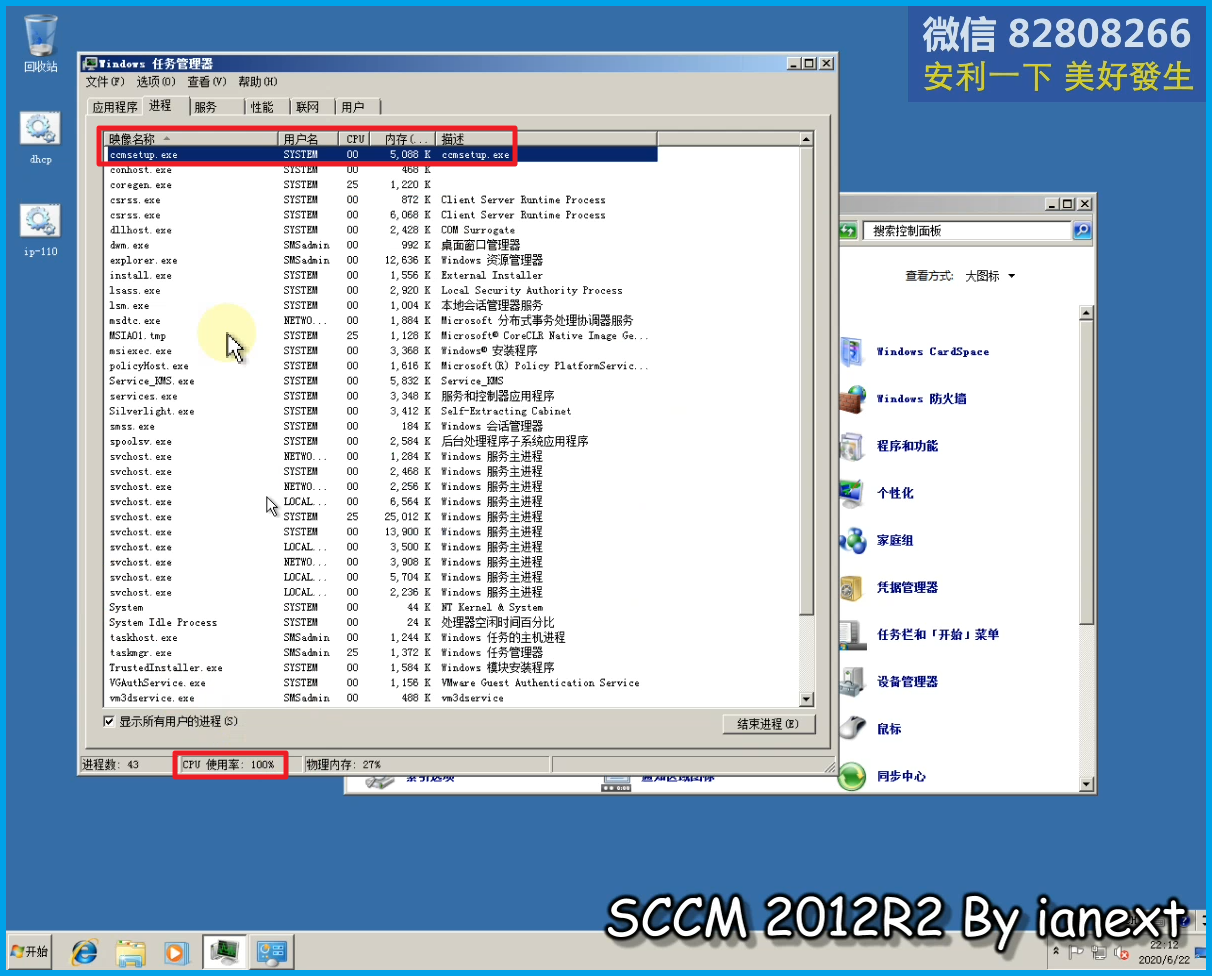
Task: Switch to the Performance tab (性能)
Action: click(x=266, y=107)
